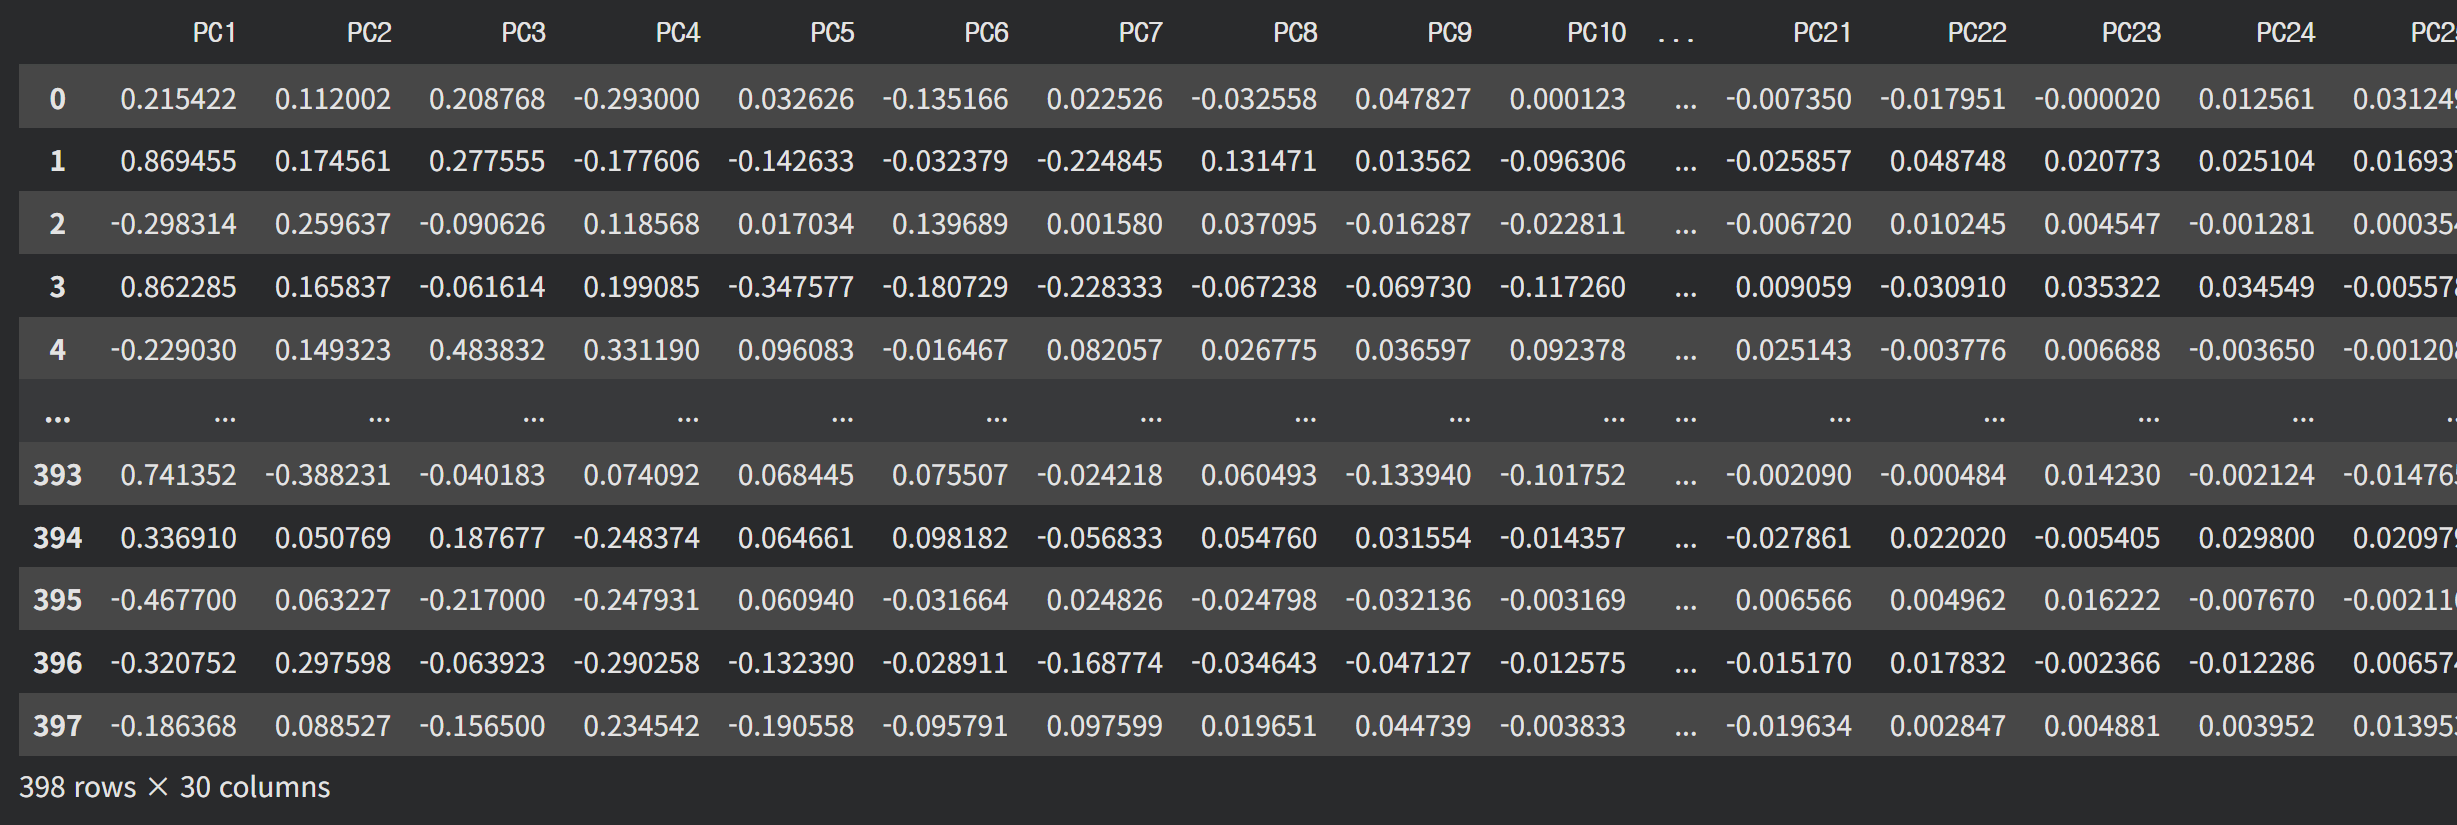Screen dimensions: 2457x825
Task: Click cell value 0.048748 in PC22
Action: tap(1947, 161)
